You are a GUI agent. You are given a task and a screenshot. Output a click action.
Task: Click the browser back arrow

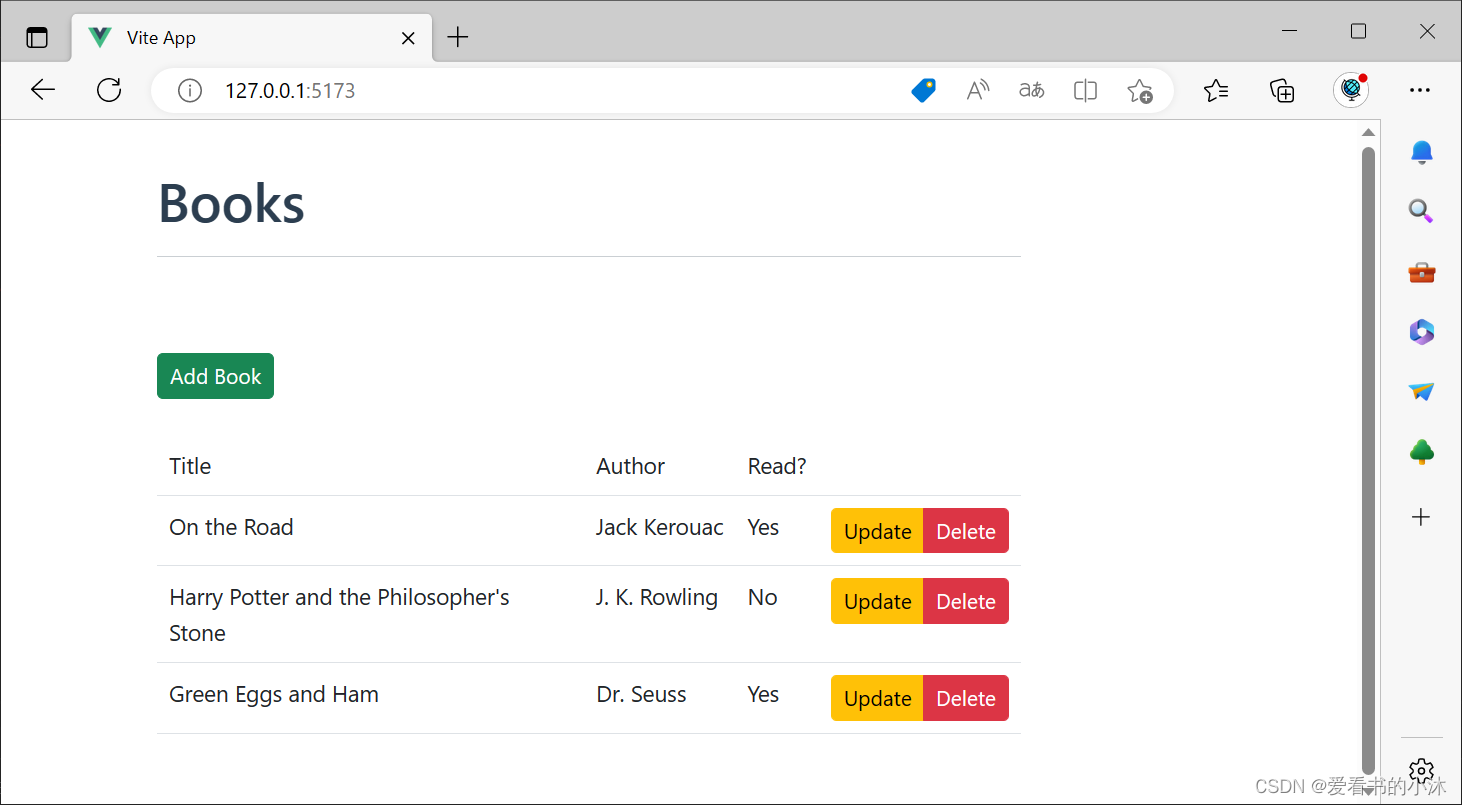43,90
